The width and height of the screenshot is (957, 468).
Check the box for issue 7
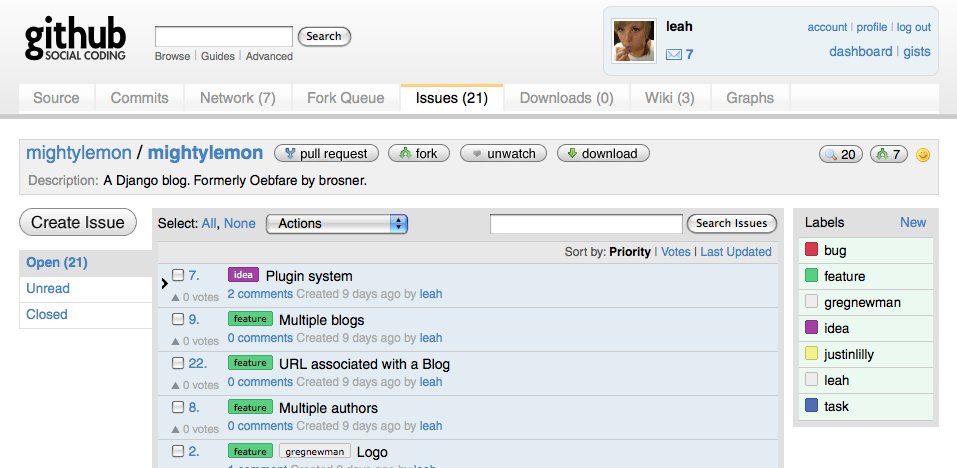click(178, 275)
